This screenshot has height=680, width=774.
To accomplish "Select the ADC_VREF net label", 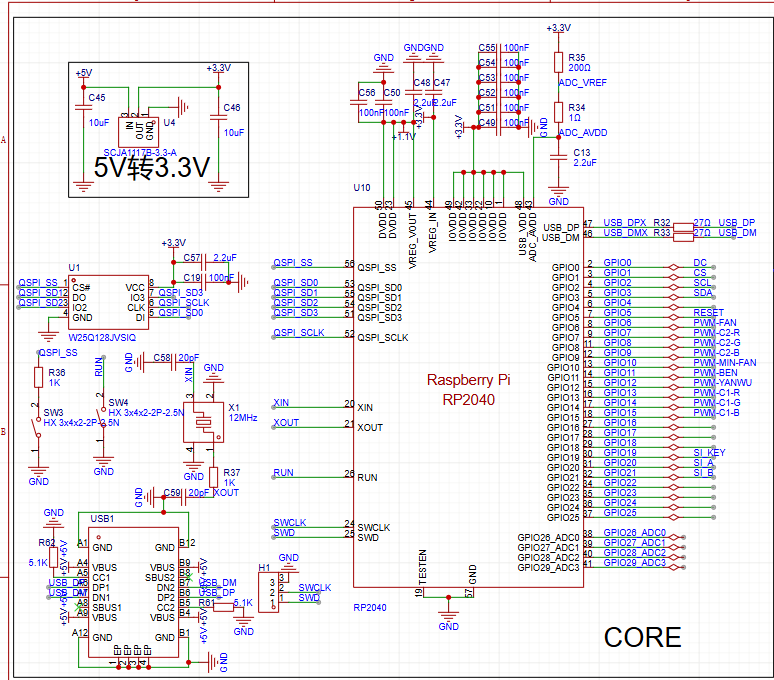I will click(x=583, y=82).
